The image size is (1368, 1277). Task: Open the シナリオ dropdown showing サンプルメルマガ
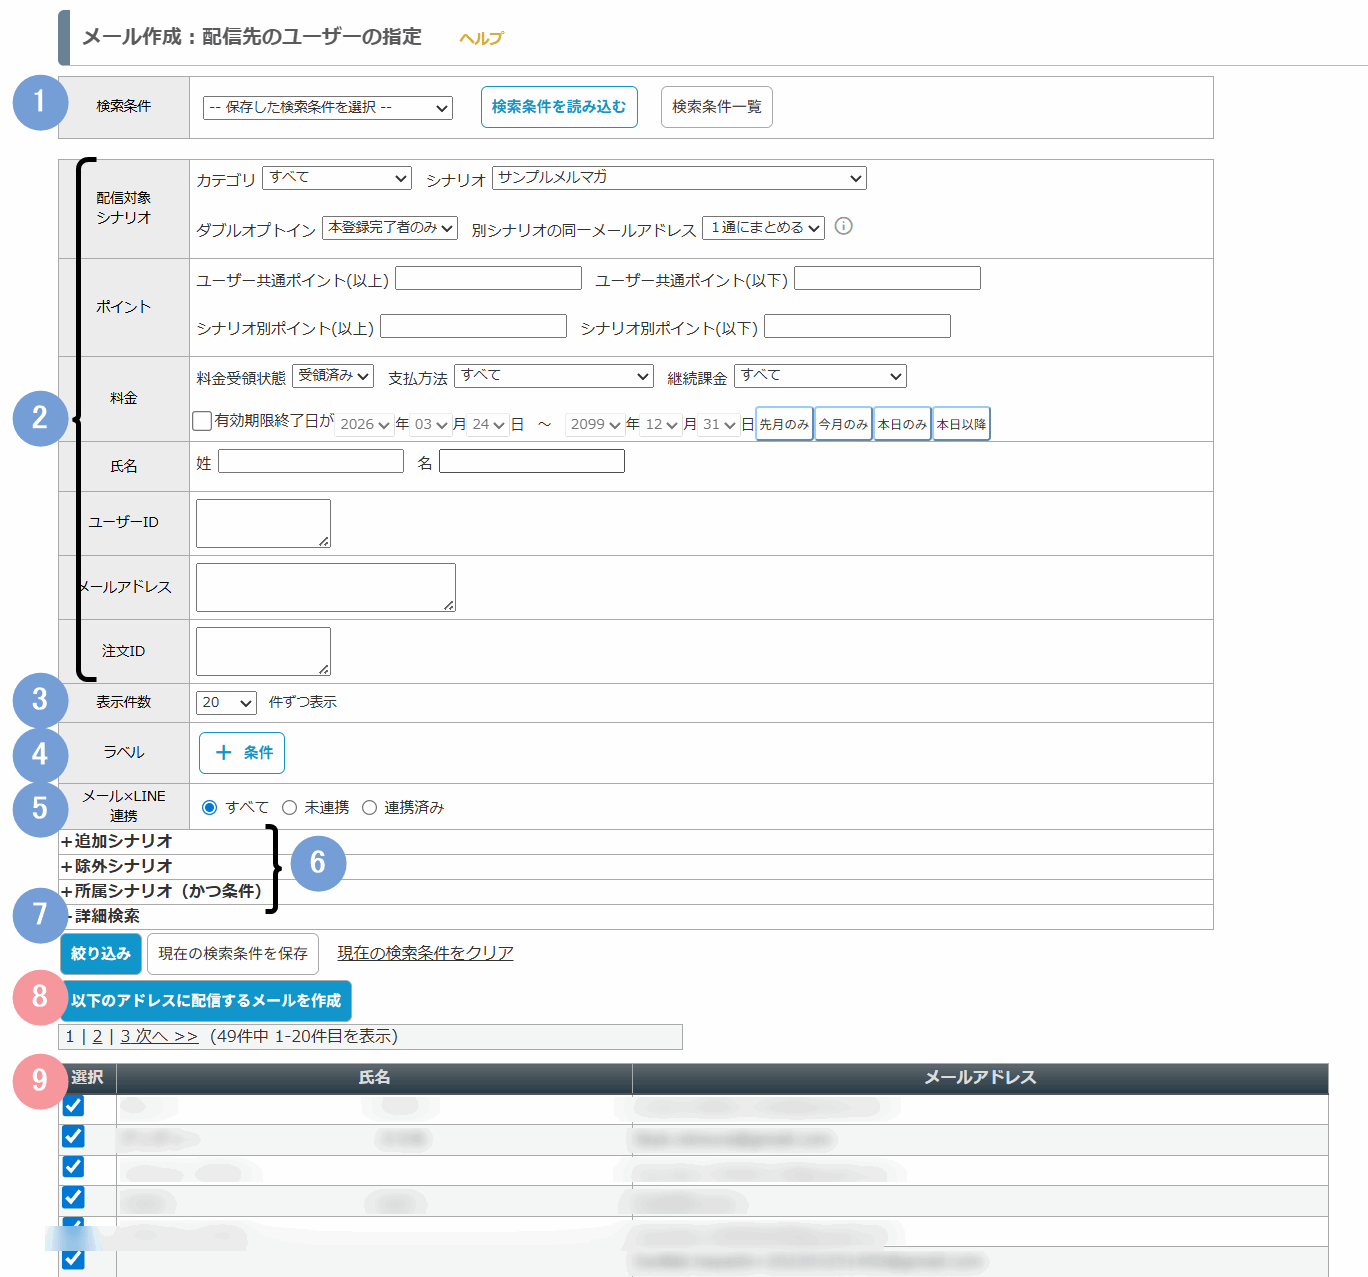[679, 178]
